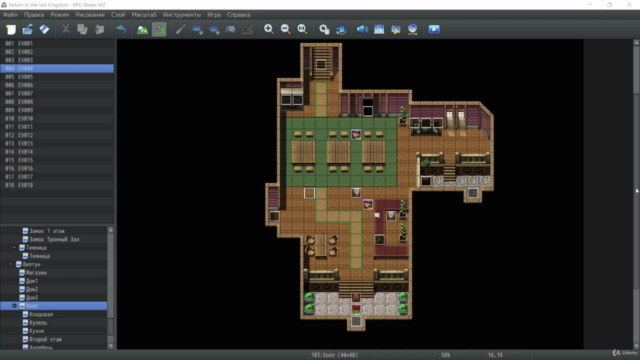Viewport: 640px width, 360px height.
Task: Click the Paste icon in the toolbar
Action: click(x=99, y=29)
